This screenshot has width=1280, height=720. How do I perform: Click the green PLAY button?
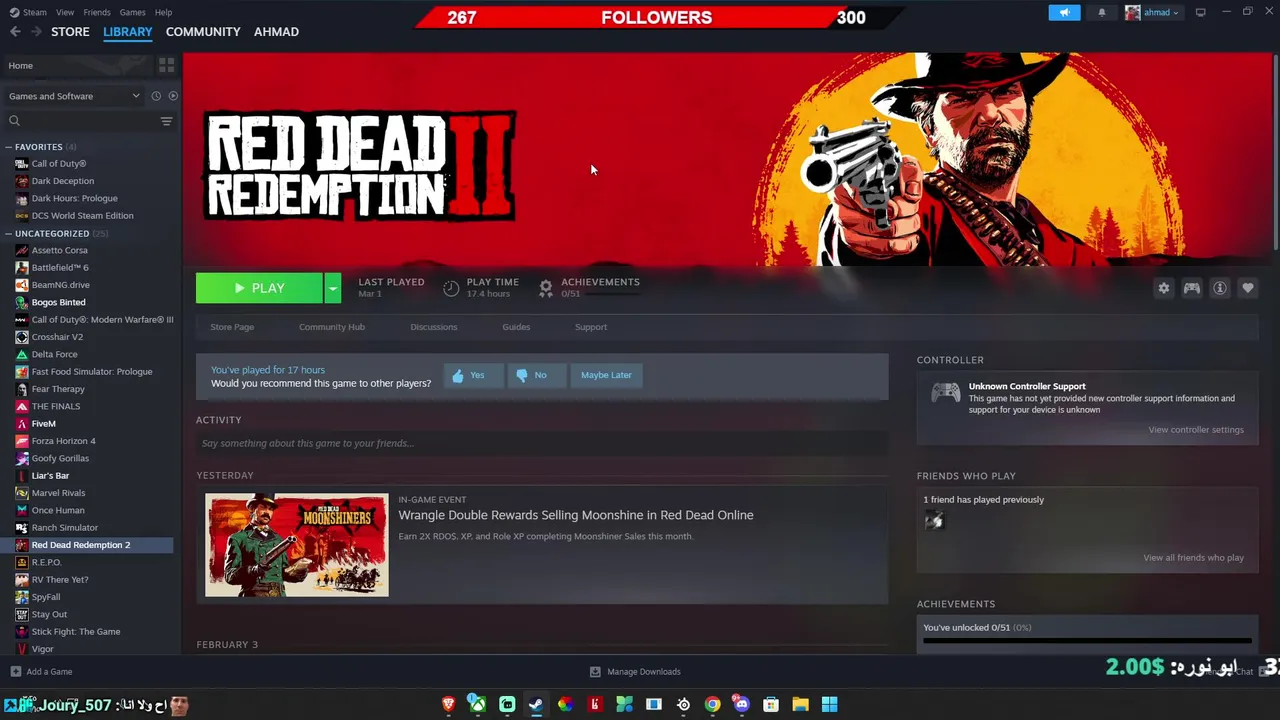[x=259, y=288]
